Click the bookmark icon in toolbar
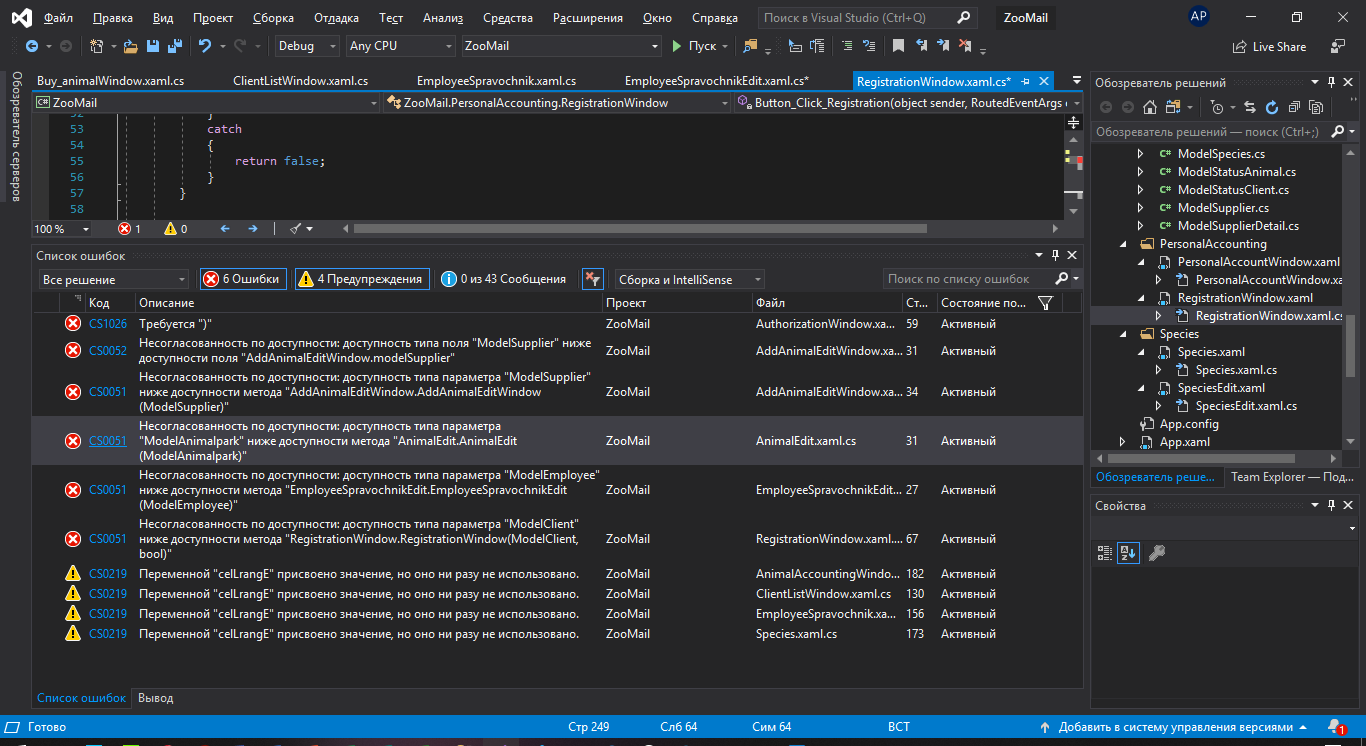This screenshot has width=1366, height=746. [x=898, y=46]
